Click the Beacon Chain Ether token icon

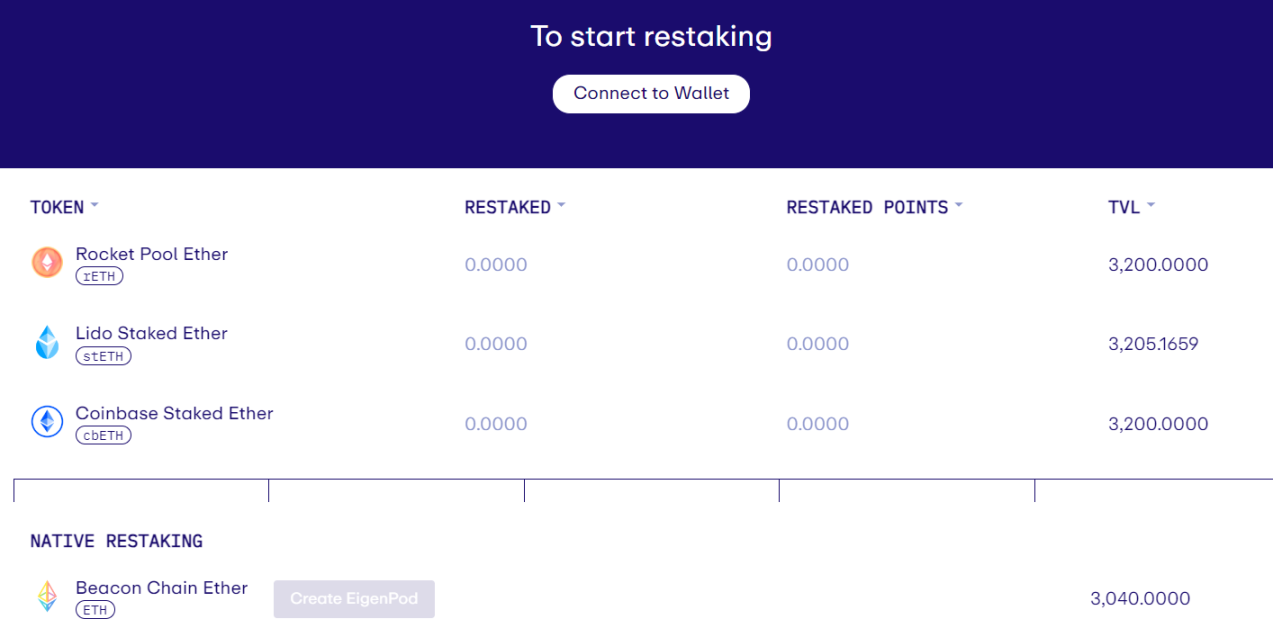pos(46,596)
